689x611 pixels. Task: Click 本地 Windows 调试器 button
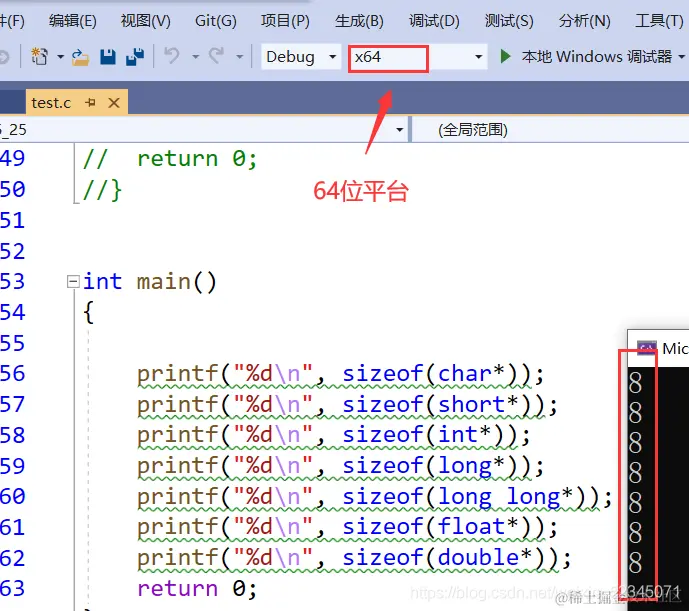(x=596, y=56)
